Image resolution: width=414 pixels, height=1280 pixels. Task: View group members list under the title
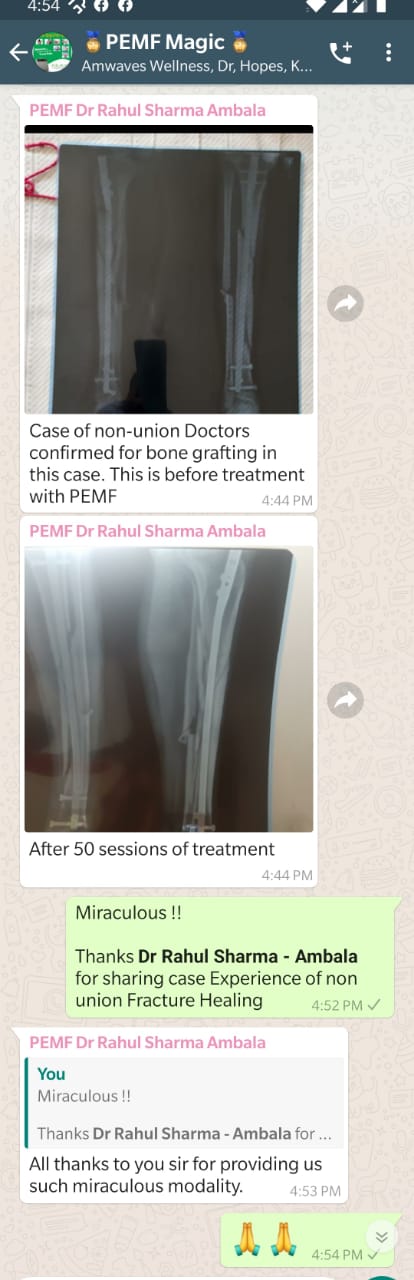click(x=197, y=67)
